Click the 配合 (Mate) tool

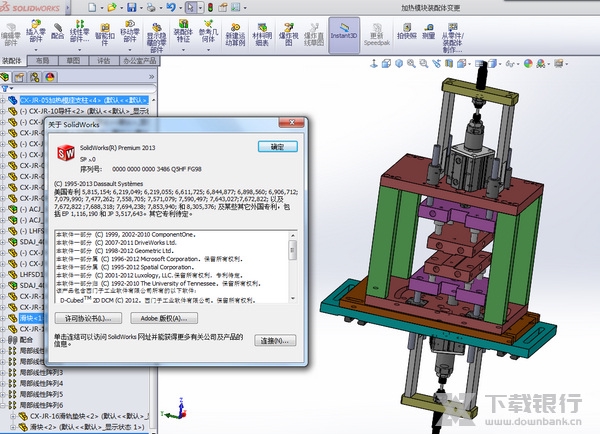pyautogui.click(x=58, y=31)
